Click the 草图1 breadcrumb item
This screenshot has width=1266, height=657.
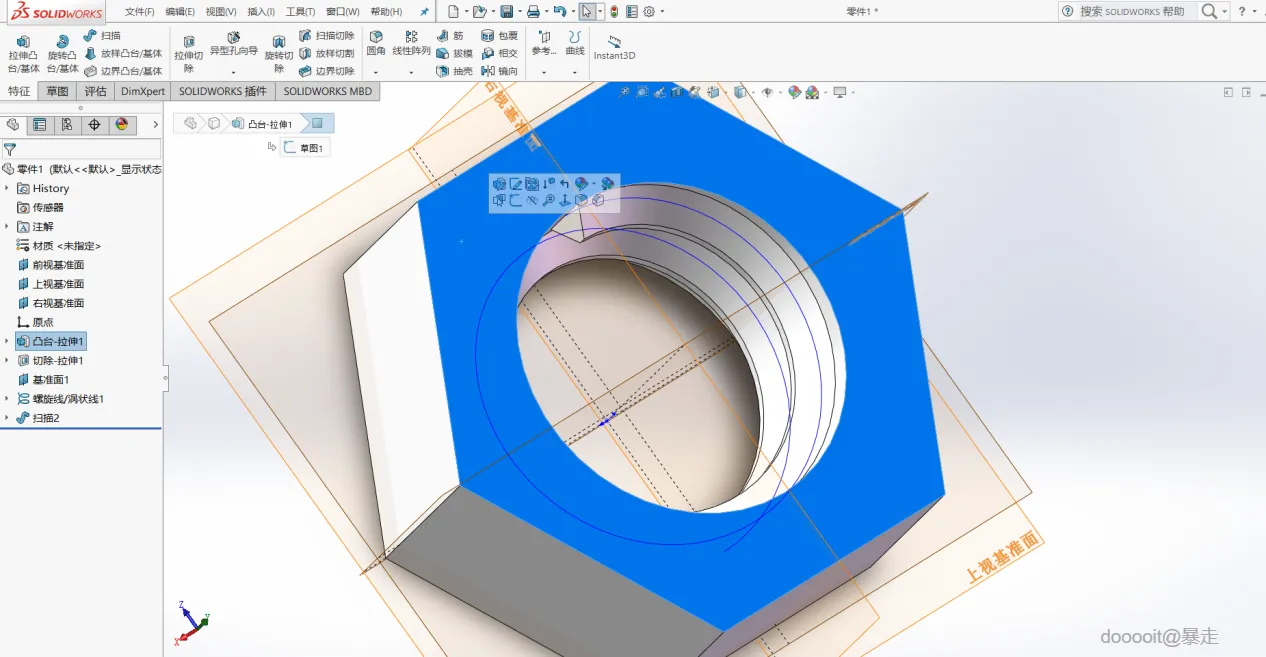click(305, 148)
